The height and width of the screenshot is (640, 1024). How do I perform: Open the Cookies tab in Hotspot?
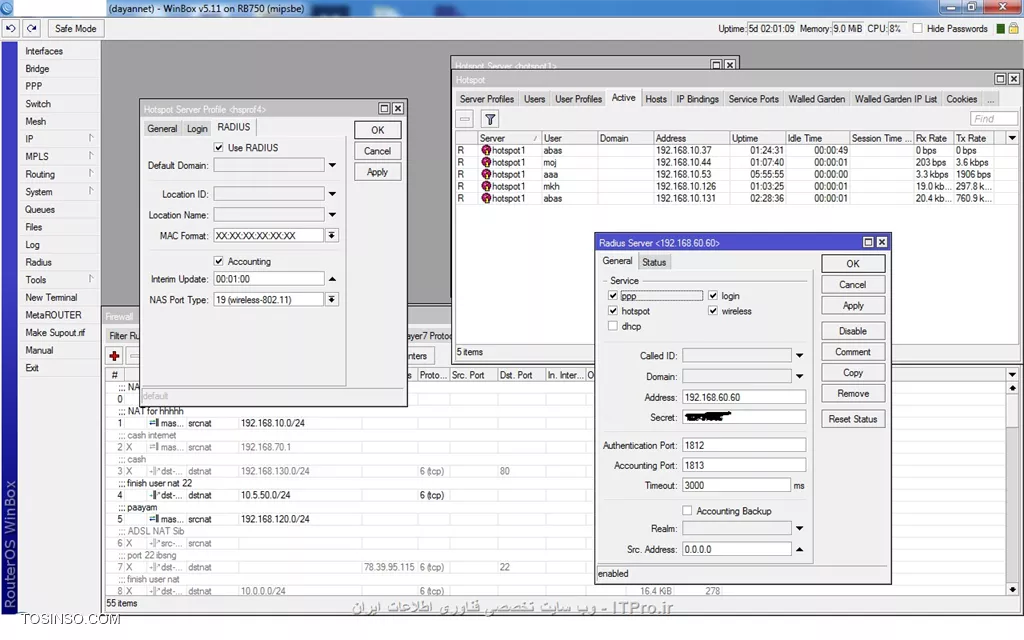[961, 99]
